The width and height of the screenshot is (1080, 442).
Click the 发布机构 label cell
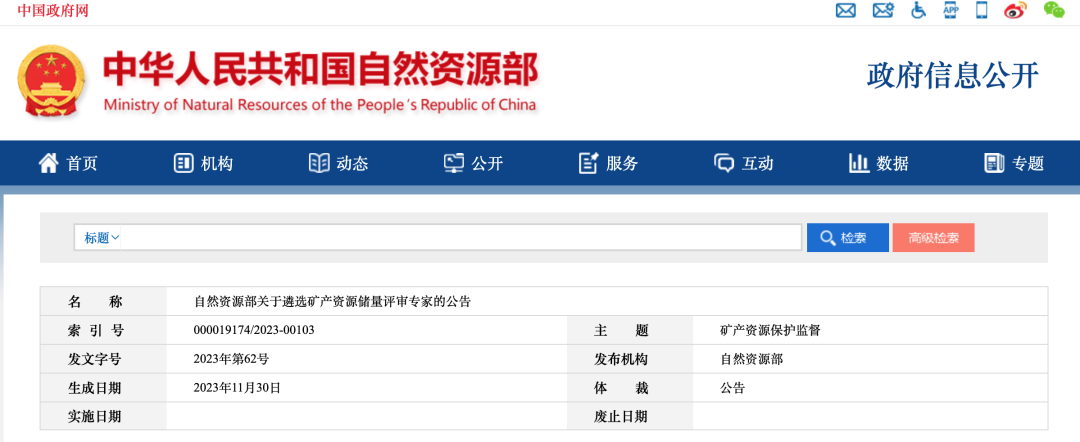[x=630, y=359]
